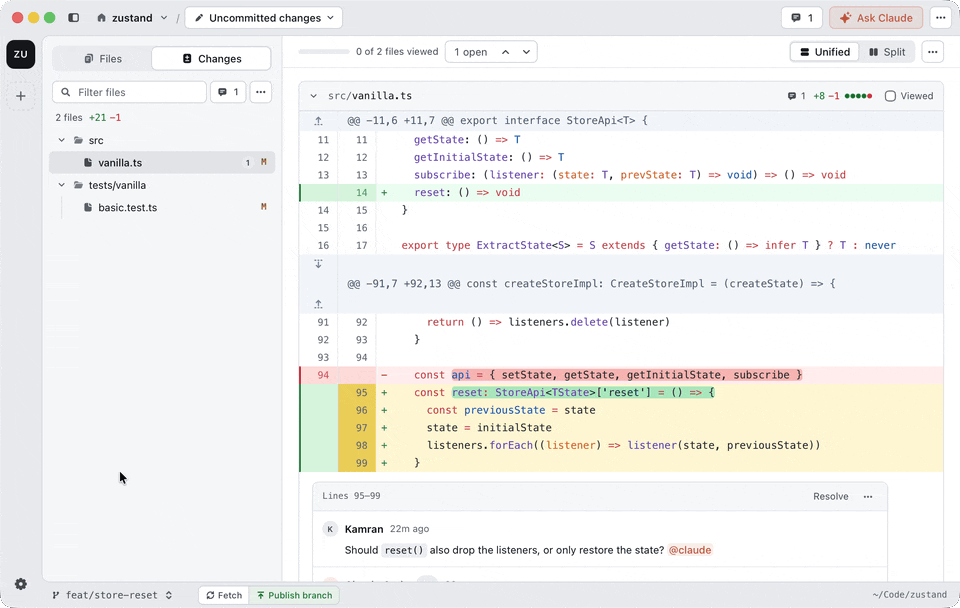Collapse the tests/vanilla folder
This screenshot has height=608, width=960.
point(61,185)
